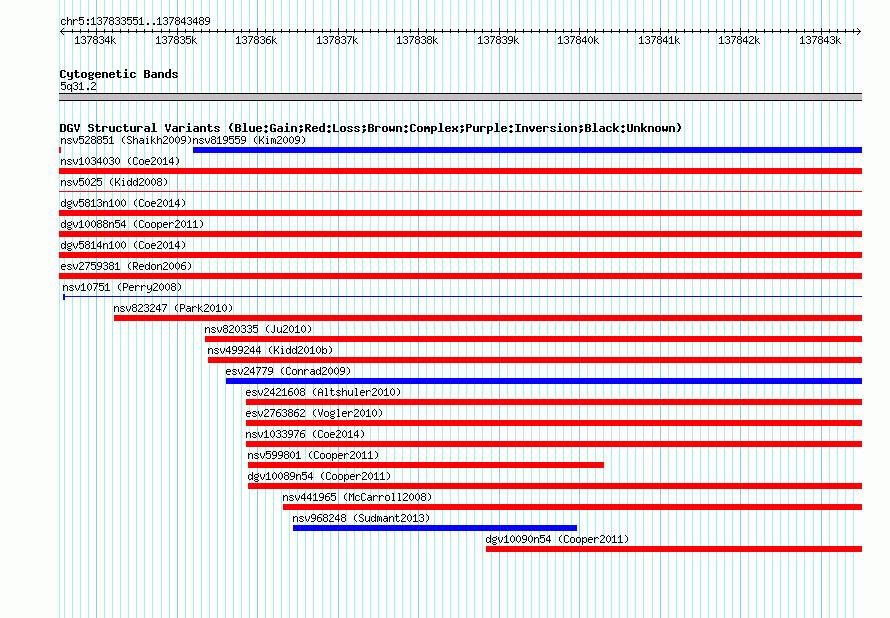This screenshot has width=890, height=618.
Task: Select the tiny red nsv528851 marker
Action: [x=60, y=150]
